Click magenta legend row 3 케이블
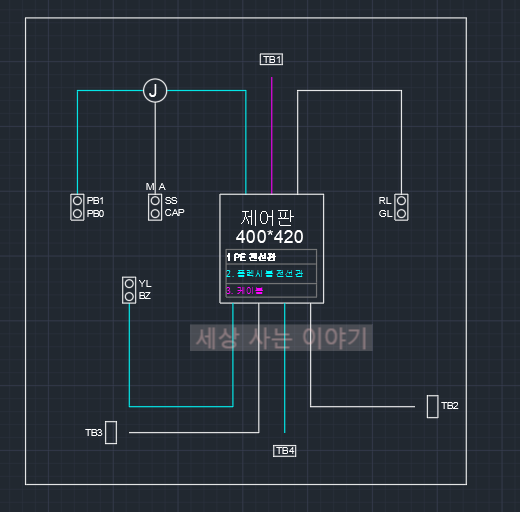This screenshot has width=520, height=512. (271, 290)
